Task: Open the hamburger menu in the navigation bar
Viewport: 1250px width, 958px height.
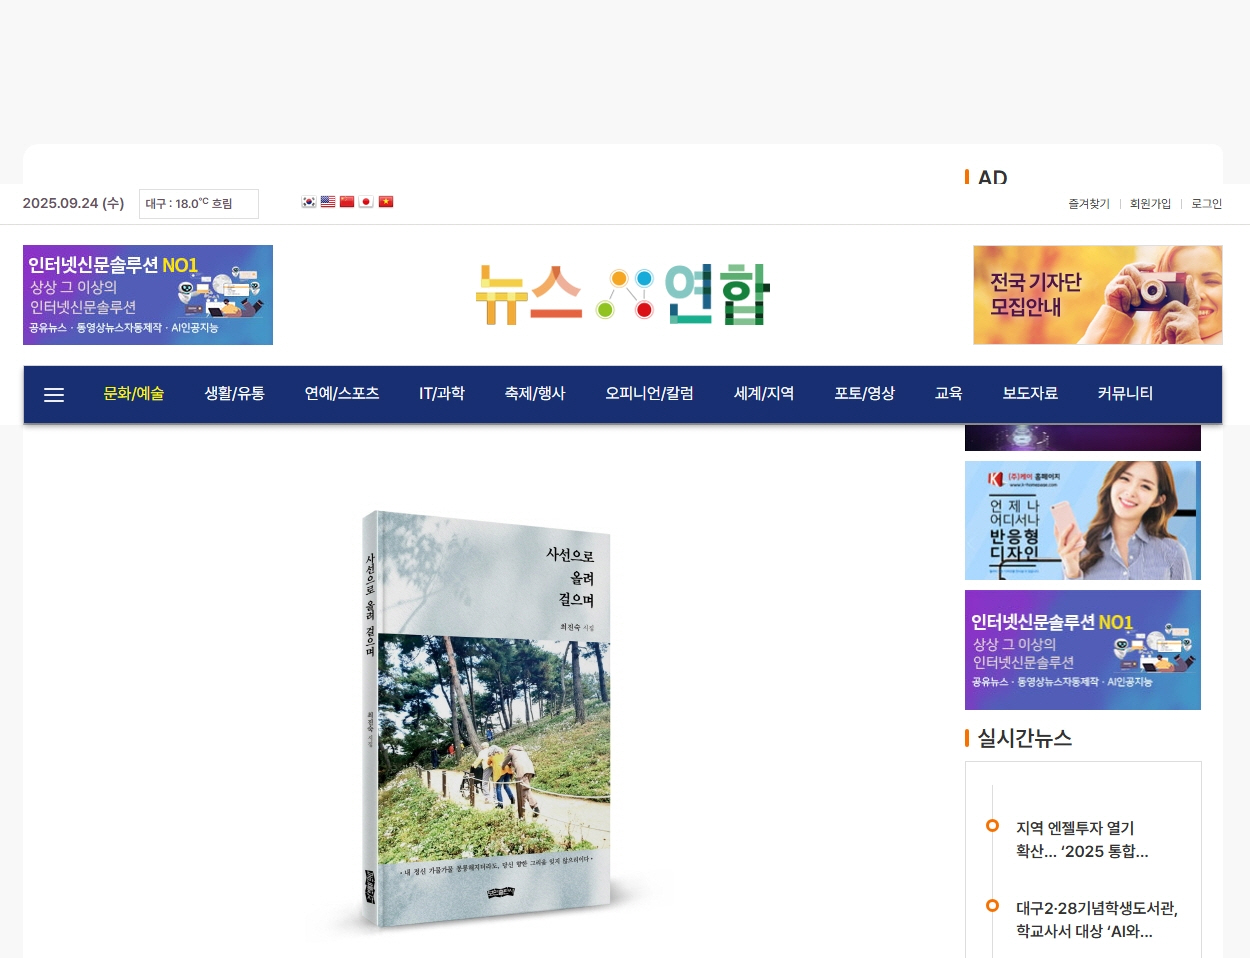Action: point(54,395)
